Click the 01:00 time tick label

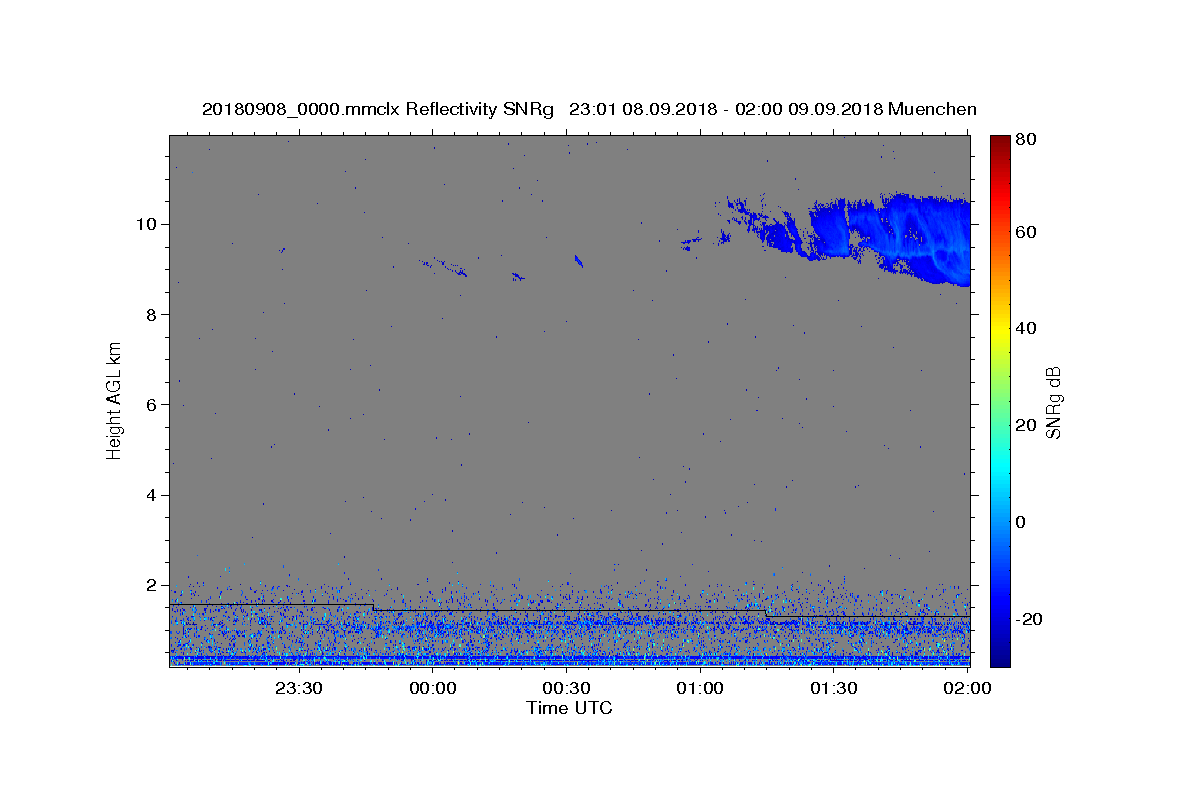click(701, 688)
